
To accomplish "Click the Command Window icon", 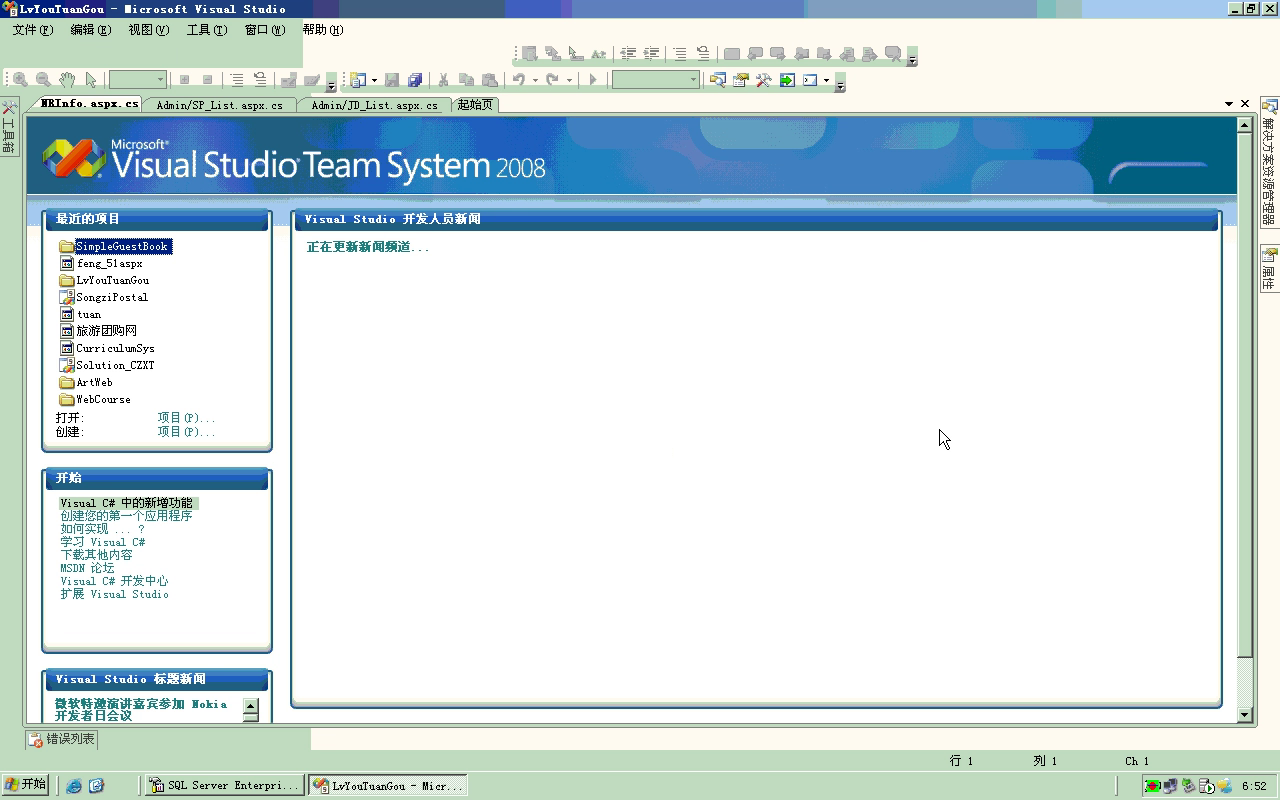I will (x=811, y=80).
